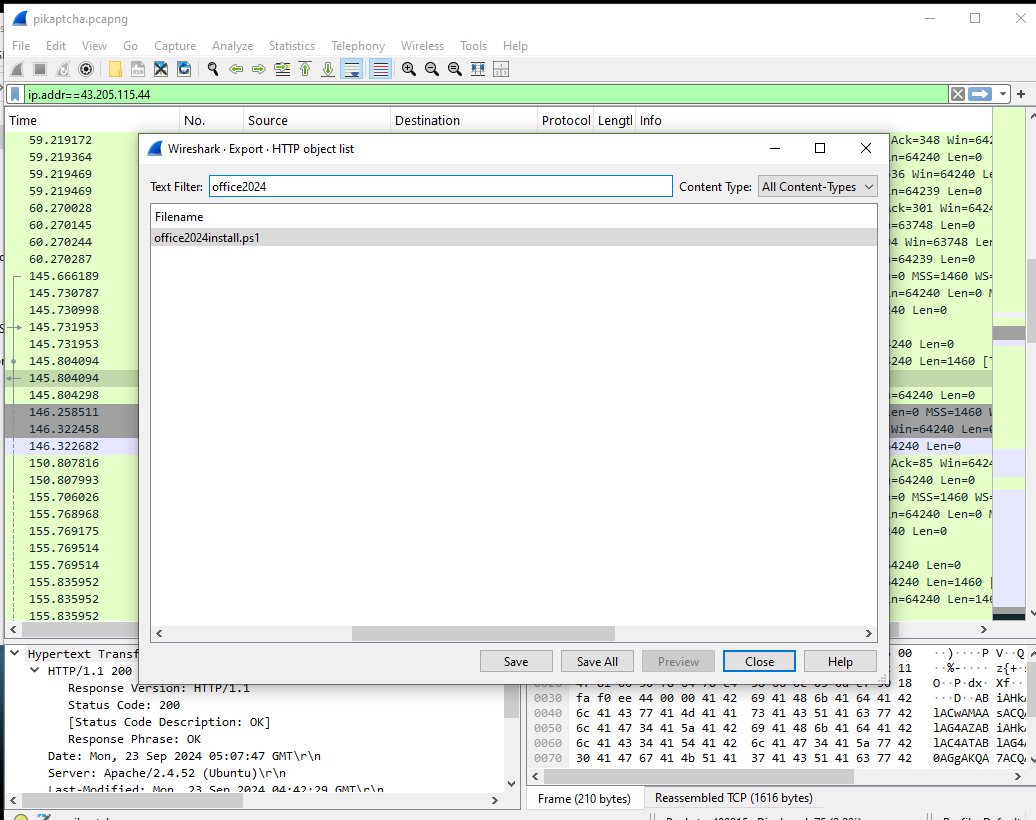Go forward in packet history
Screen dimensions: 1036x820
click(x=259, y=69)
